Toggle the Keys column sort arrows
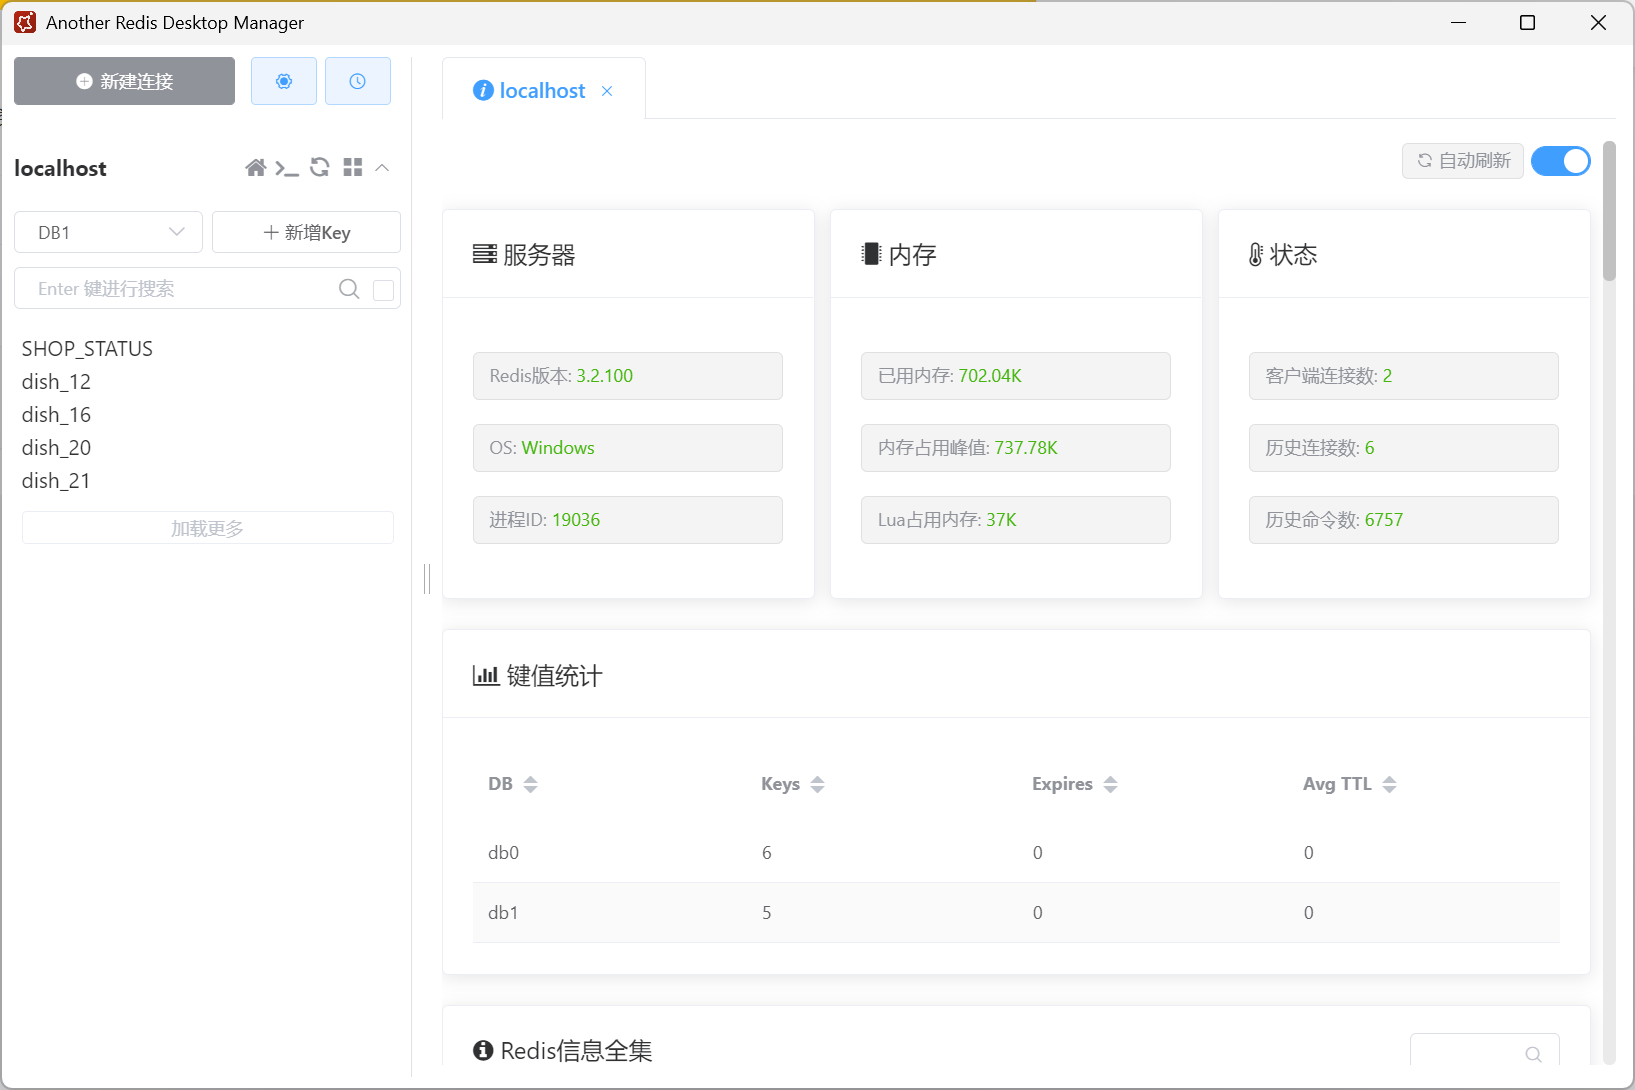This screenshot has height=1090, width=1635. pyautogui.click(x=817, y=784)
